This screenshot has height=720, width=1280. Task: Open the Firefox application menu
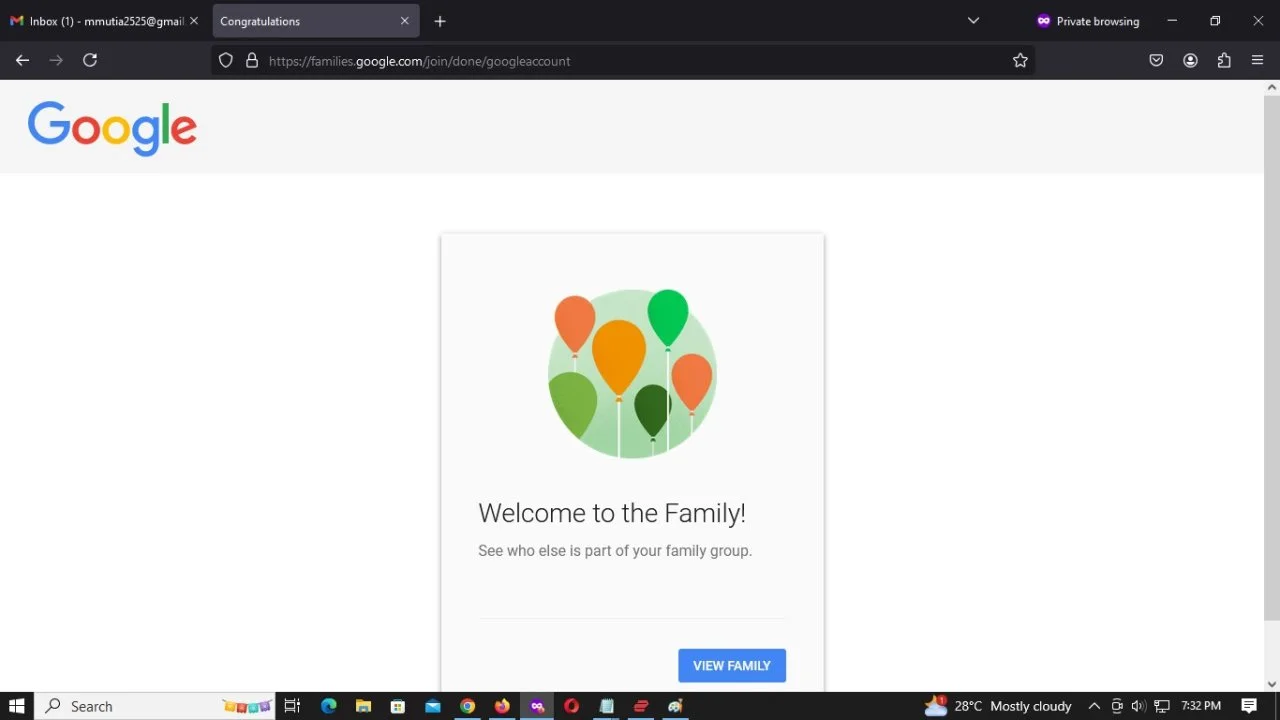pyautogui.click(x=1258, y=60)
